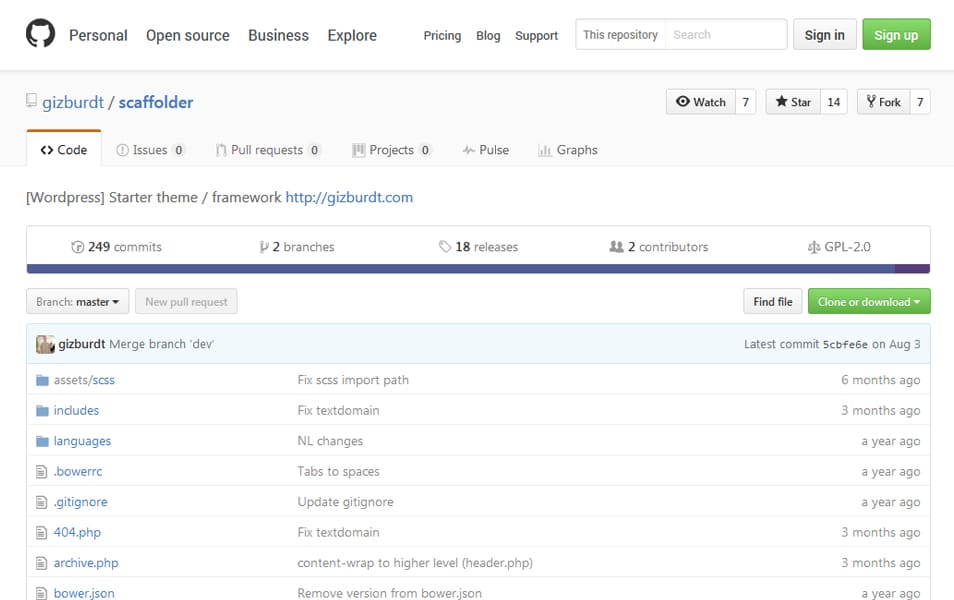
Task: View the 249 commits link
Action: coord(117,246)
